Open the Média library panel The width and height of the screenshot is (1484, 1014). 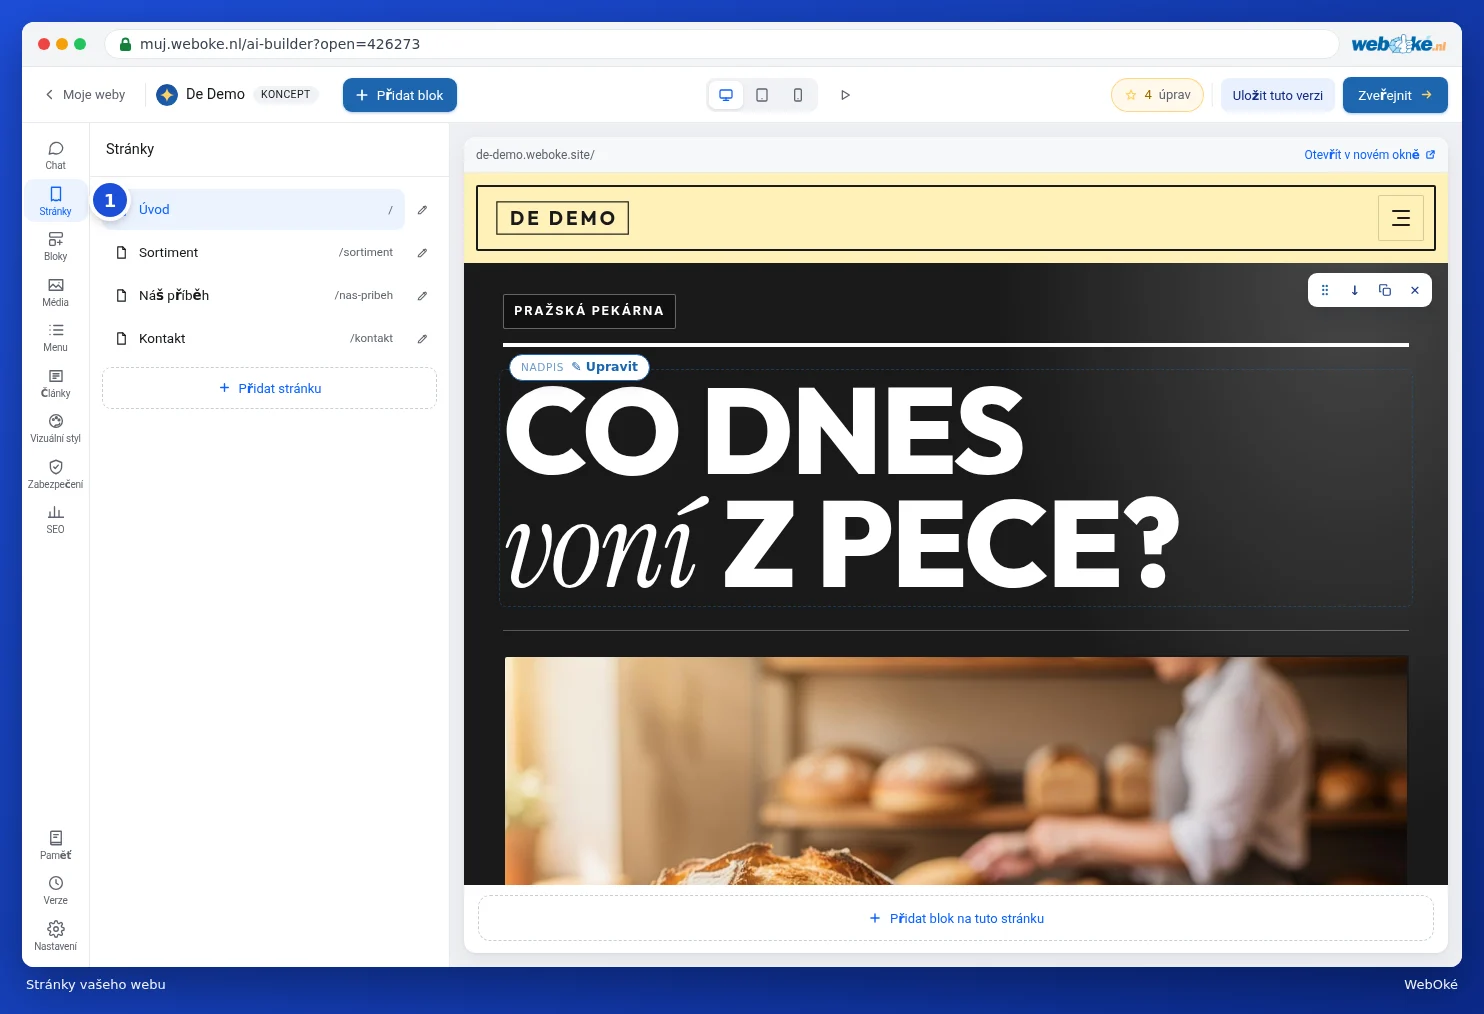[56, 292]
